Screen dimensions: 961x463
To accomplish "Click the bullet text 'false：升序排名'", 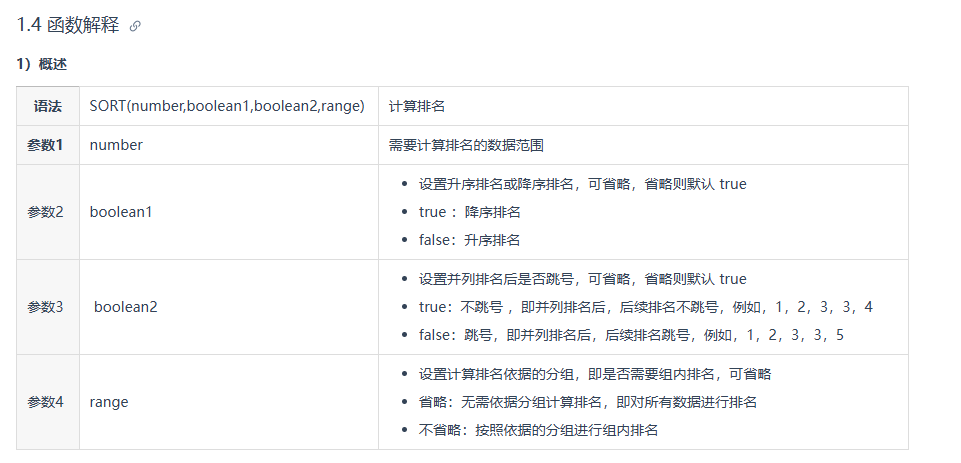I will (x=469, y=240).
